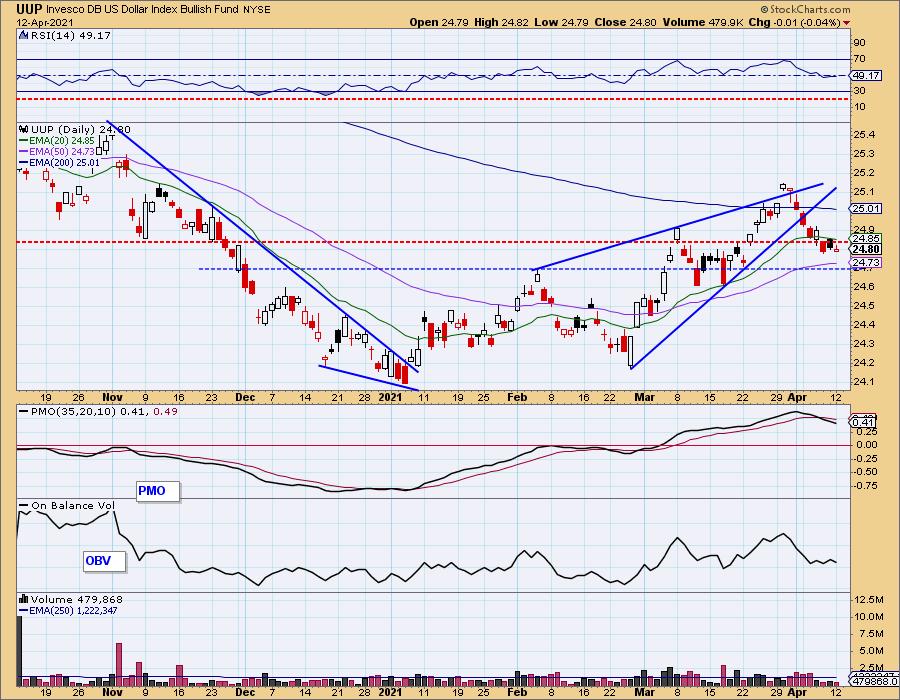The image size is (900, 700).
Task: Click the volume bars icon beside Volume 479,868
Action: click(24, 600)
